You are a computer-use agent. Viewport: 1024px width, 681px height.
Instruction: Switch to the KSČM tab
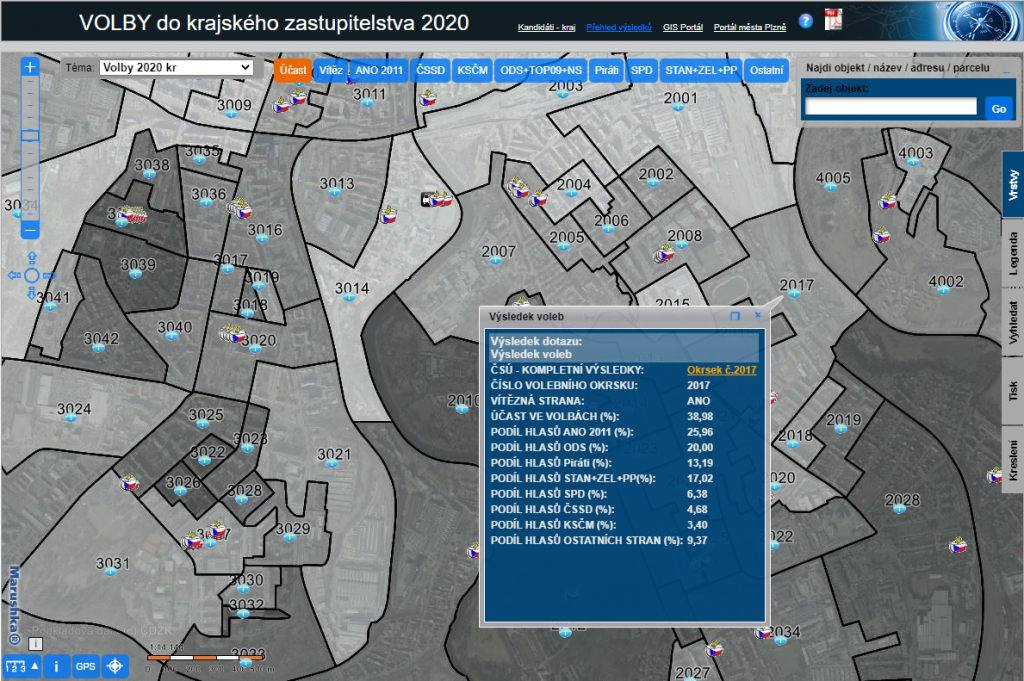click(x=472, y=71)
